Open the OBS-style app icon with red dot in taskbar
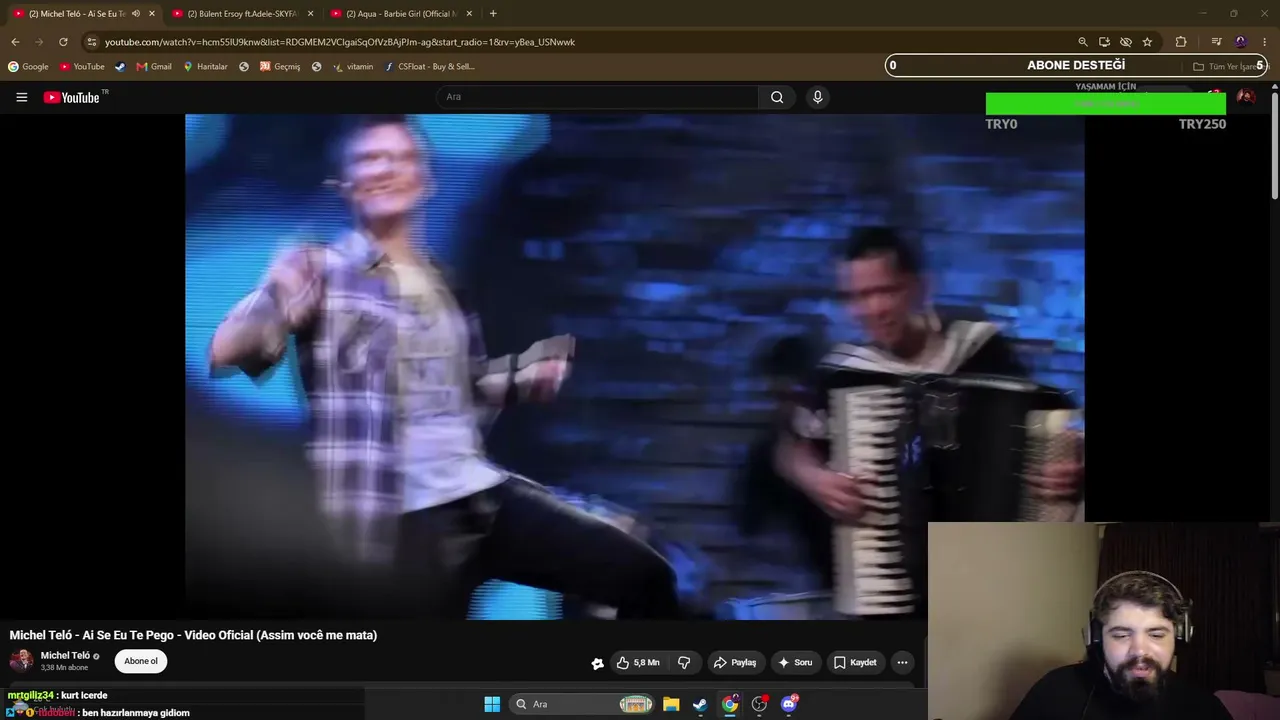 [759, 704]
